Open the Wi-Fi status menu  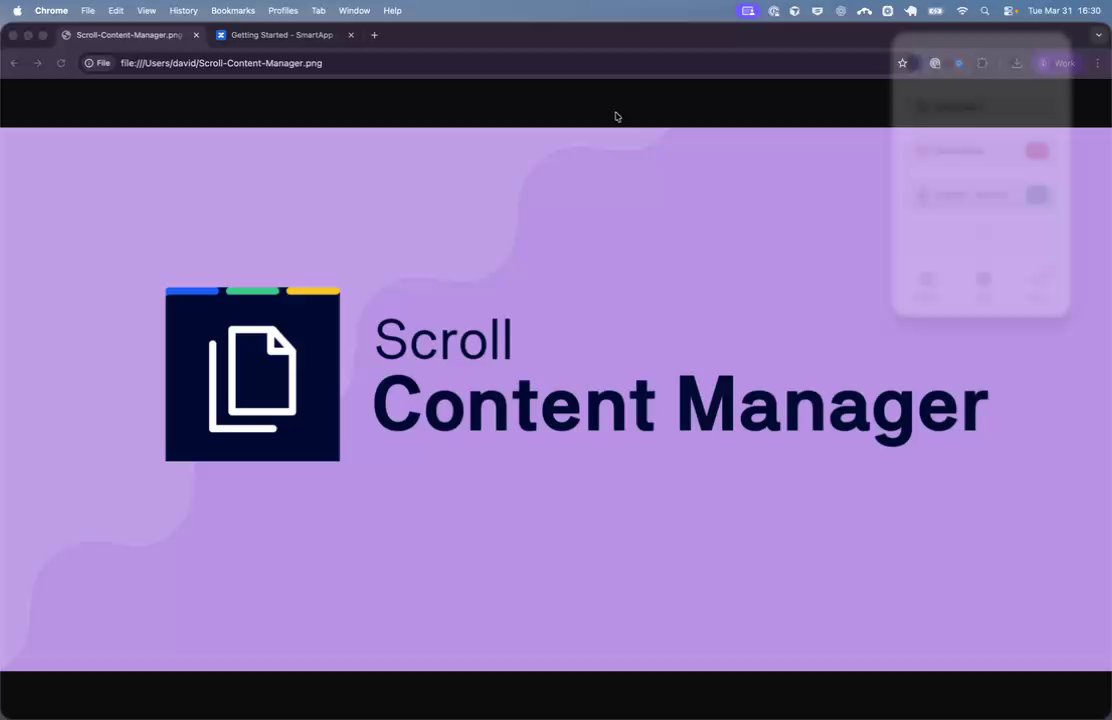click(962, 11)
